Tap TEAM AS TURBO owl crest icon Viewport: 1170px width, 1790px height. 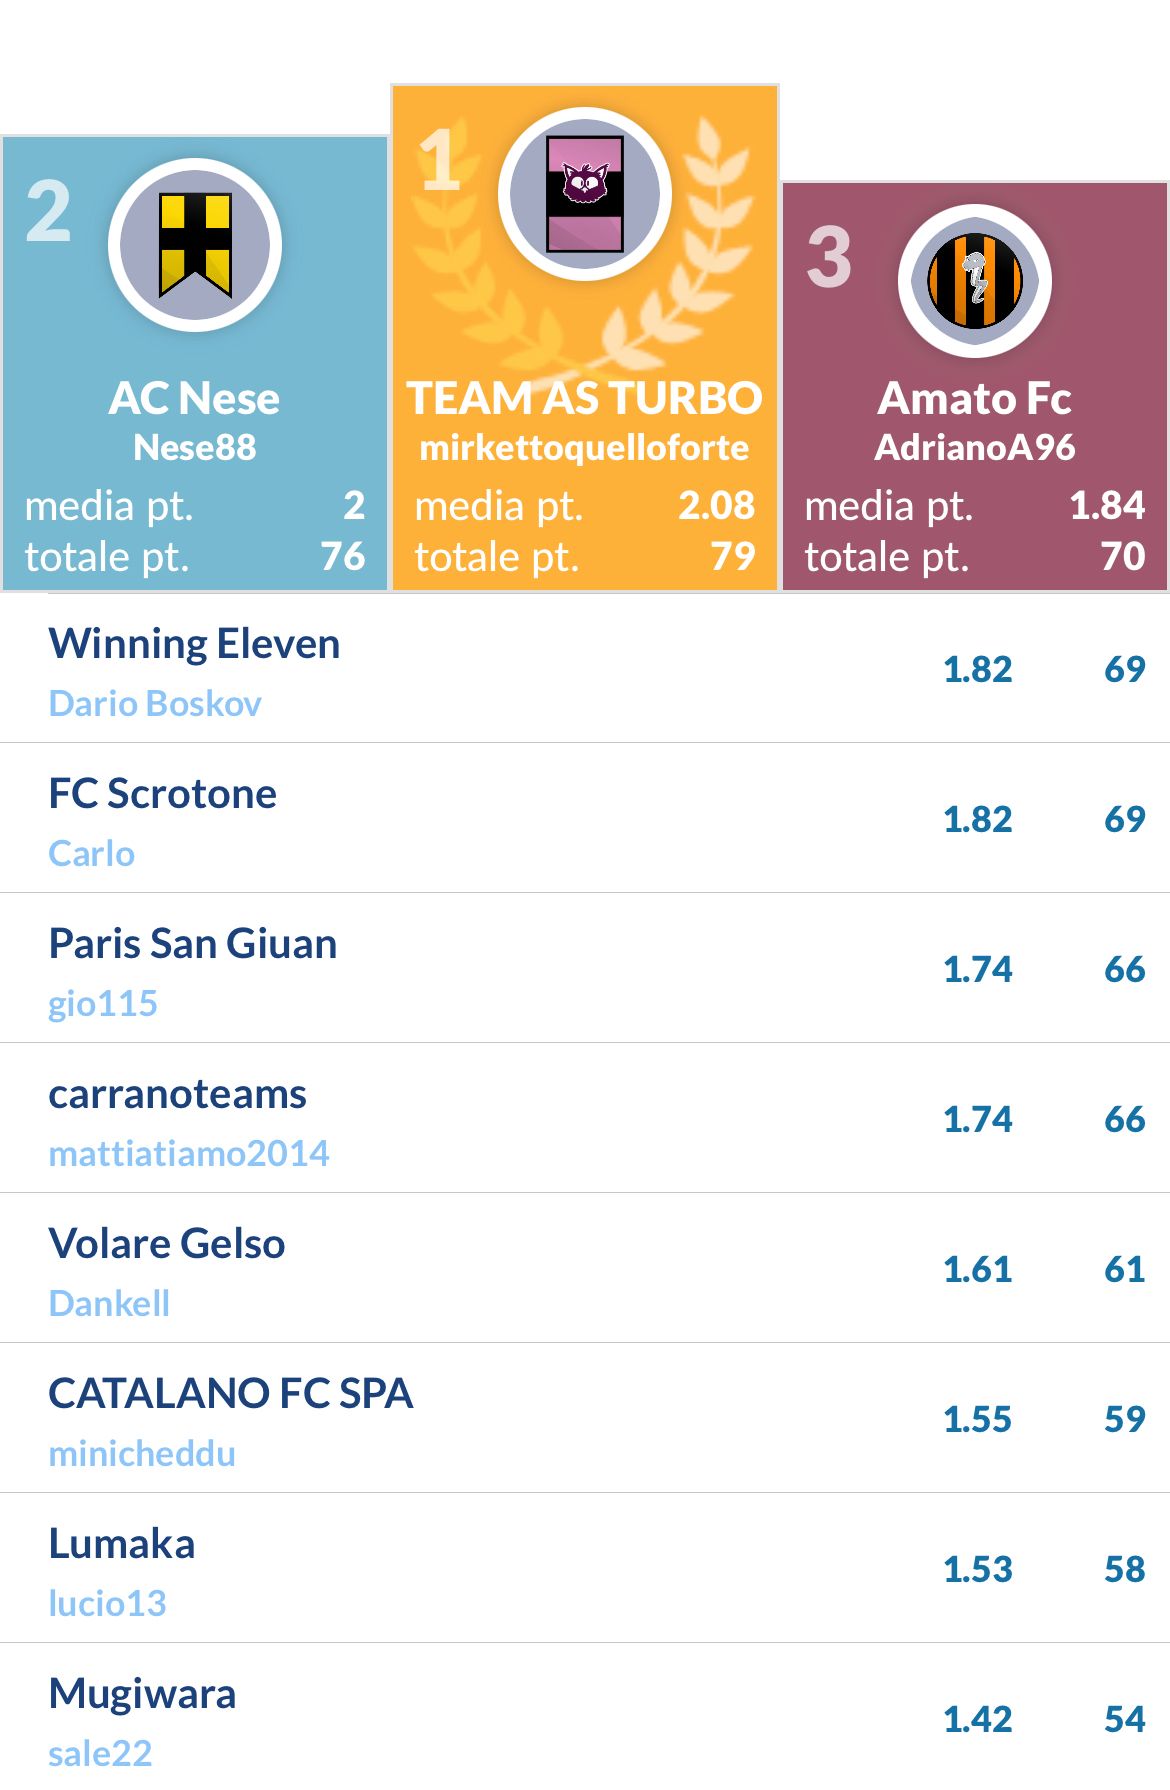point(585,194)
